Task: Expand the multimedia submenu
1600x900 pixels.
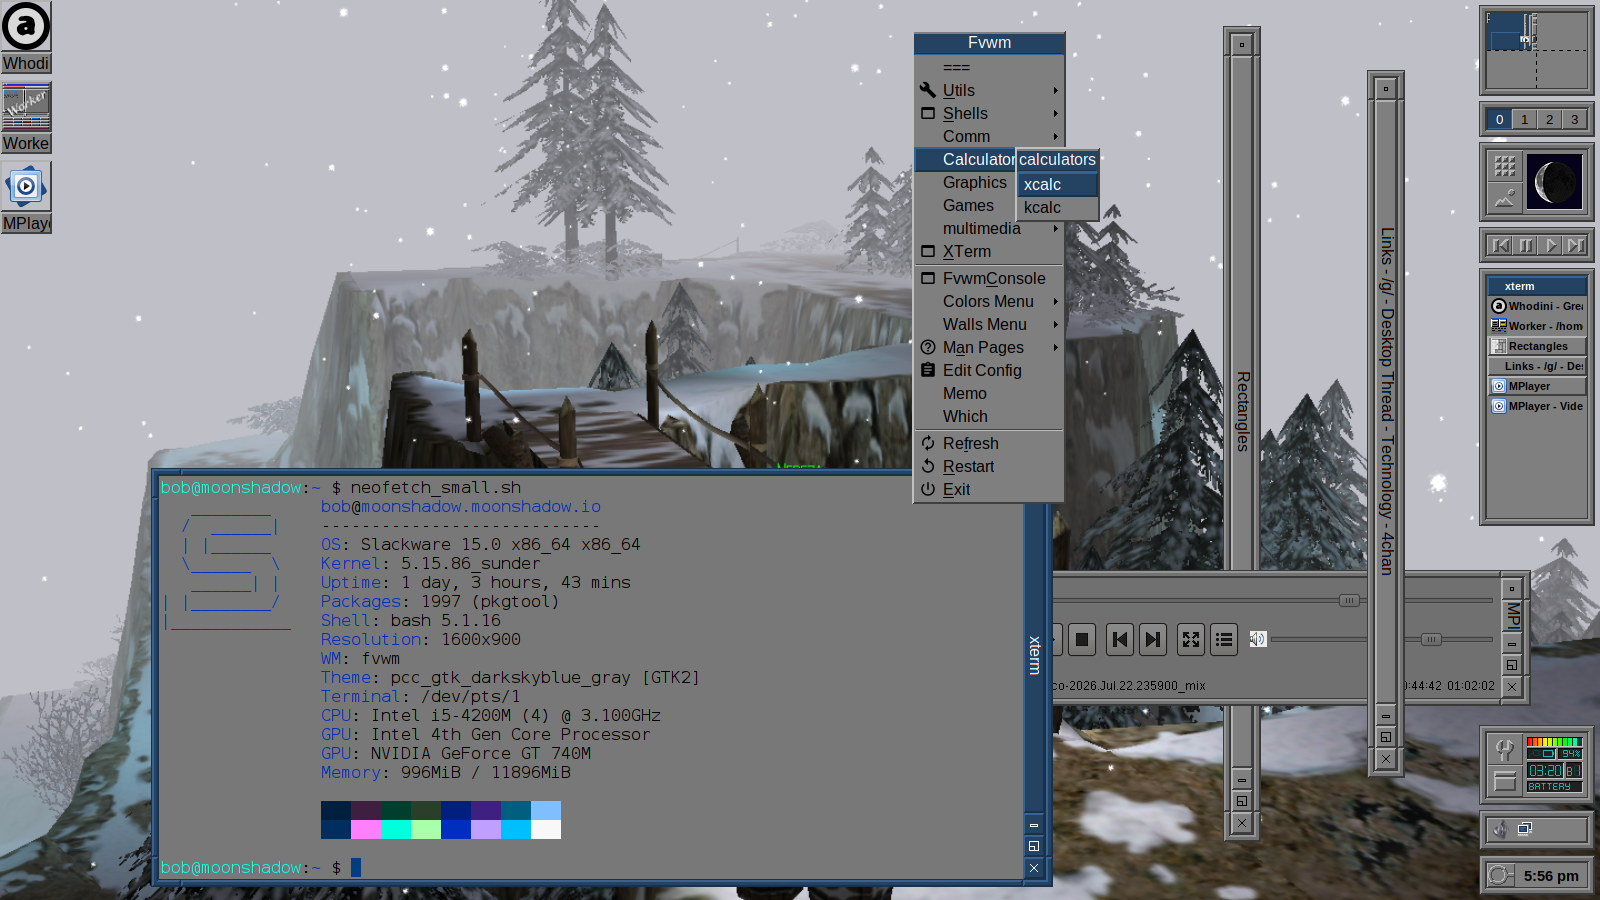Action: click(989, 229)
